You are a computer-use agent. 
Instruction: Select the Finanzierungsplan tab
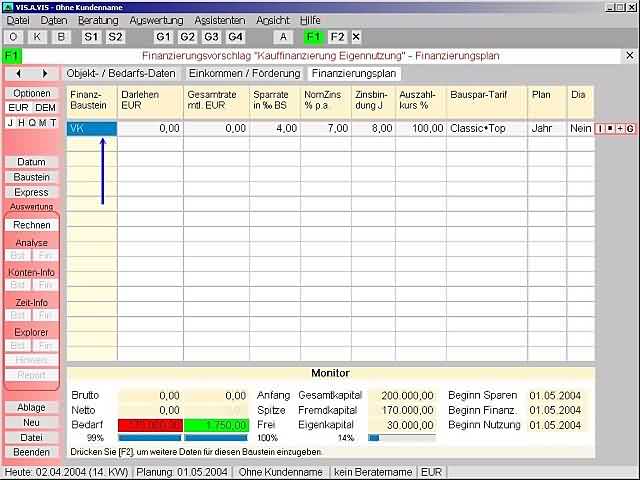[354, 73]
